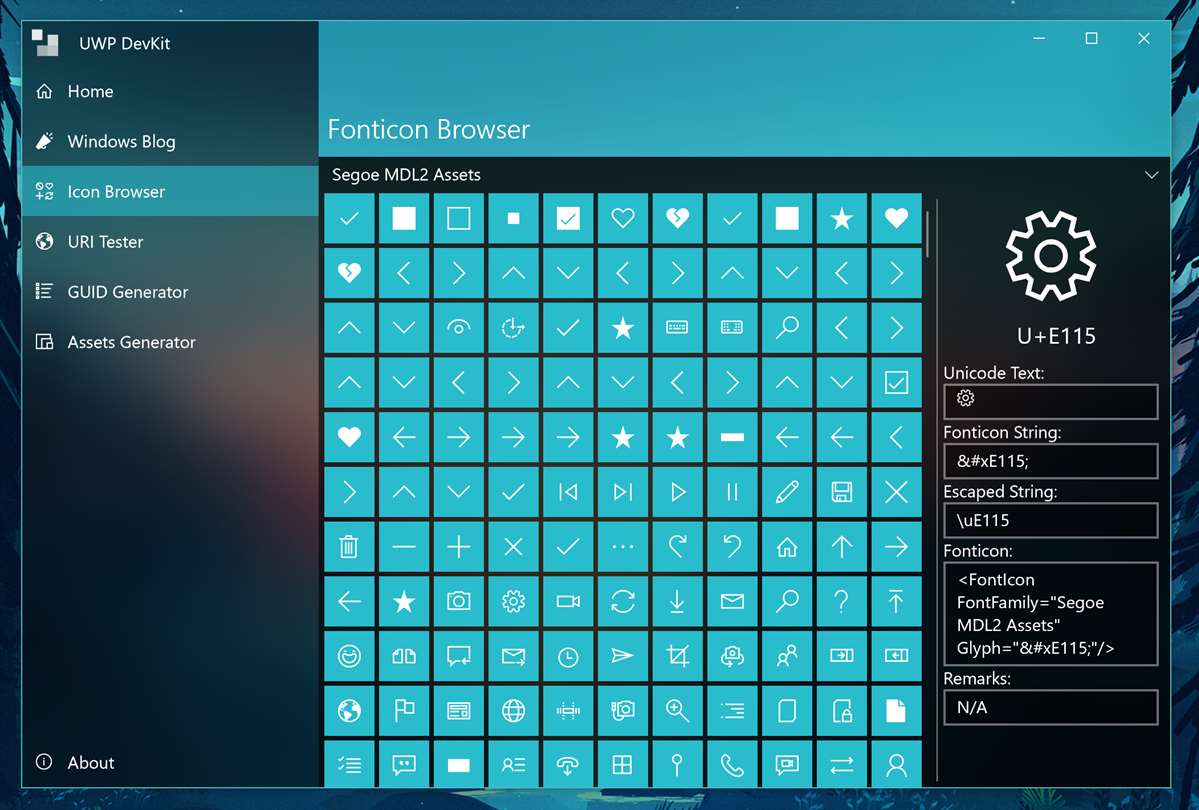This screenshot has width=1199, height=810.
Task: Select the skip-to-next track icon
Action: pyautogui.click(x=622, y=492)
